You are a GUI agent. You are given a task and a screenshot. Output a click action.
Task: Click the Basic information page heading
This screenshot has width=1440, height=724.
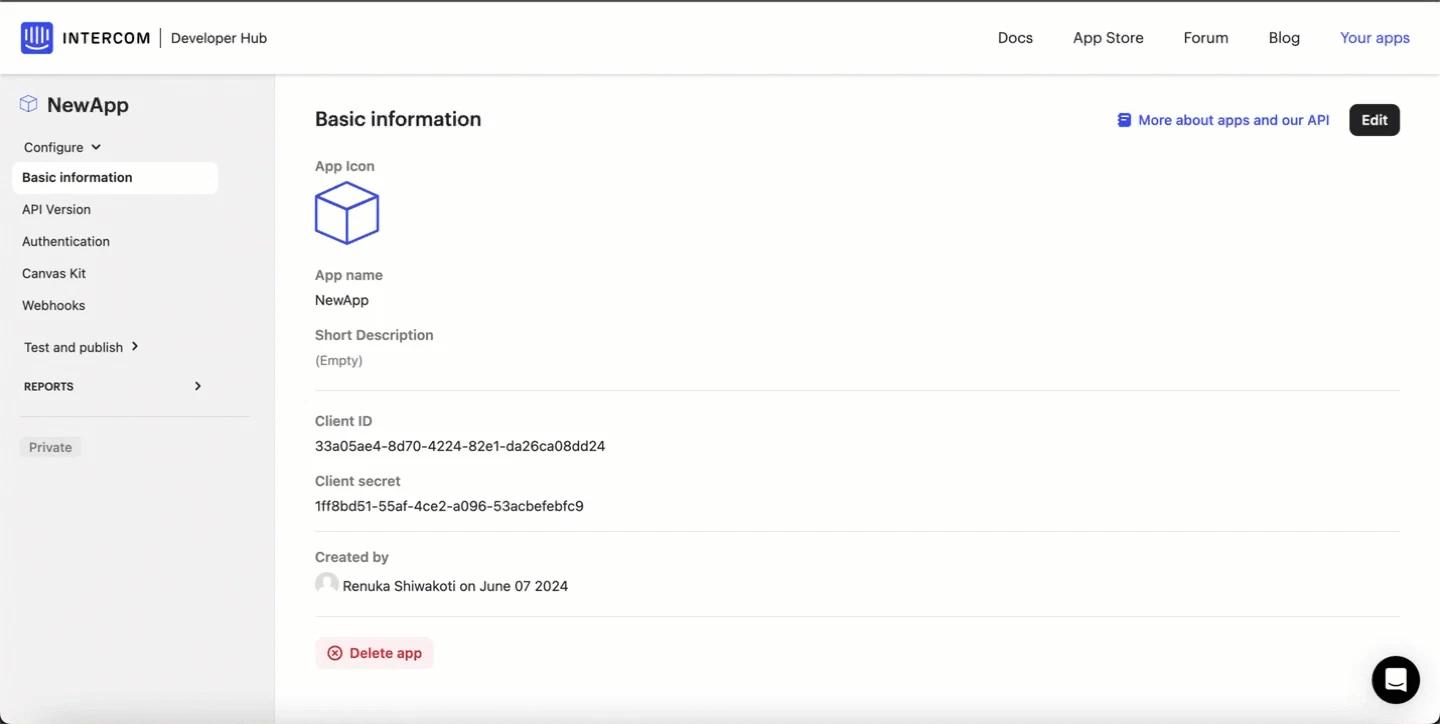[x=398, y=119]
